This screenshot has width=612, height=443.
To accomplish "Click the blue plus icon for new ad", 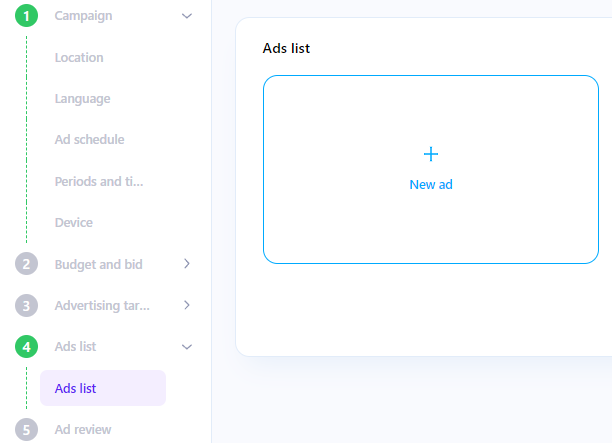I will [431, 154].
